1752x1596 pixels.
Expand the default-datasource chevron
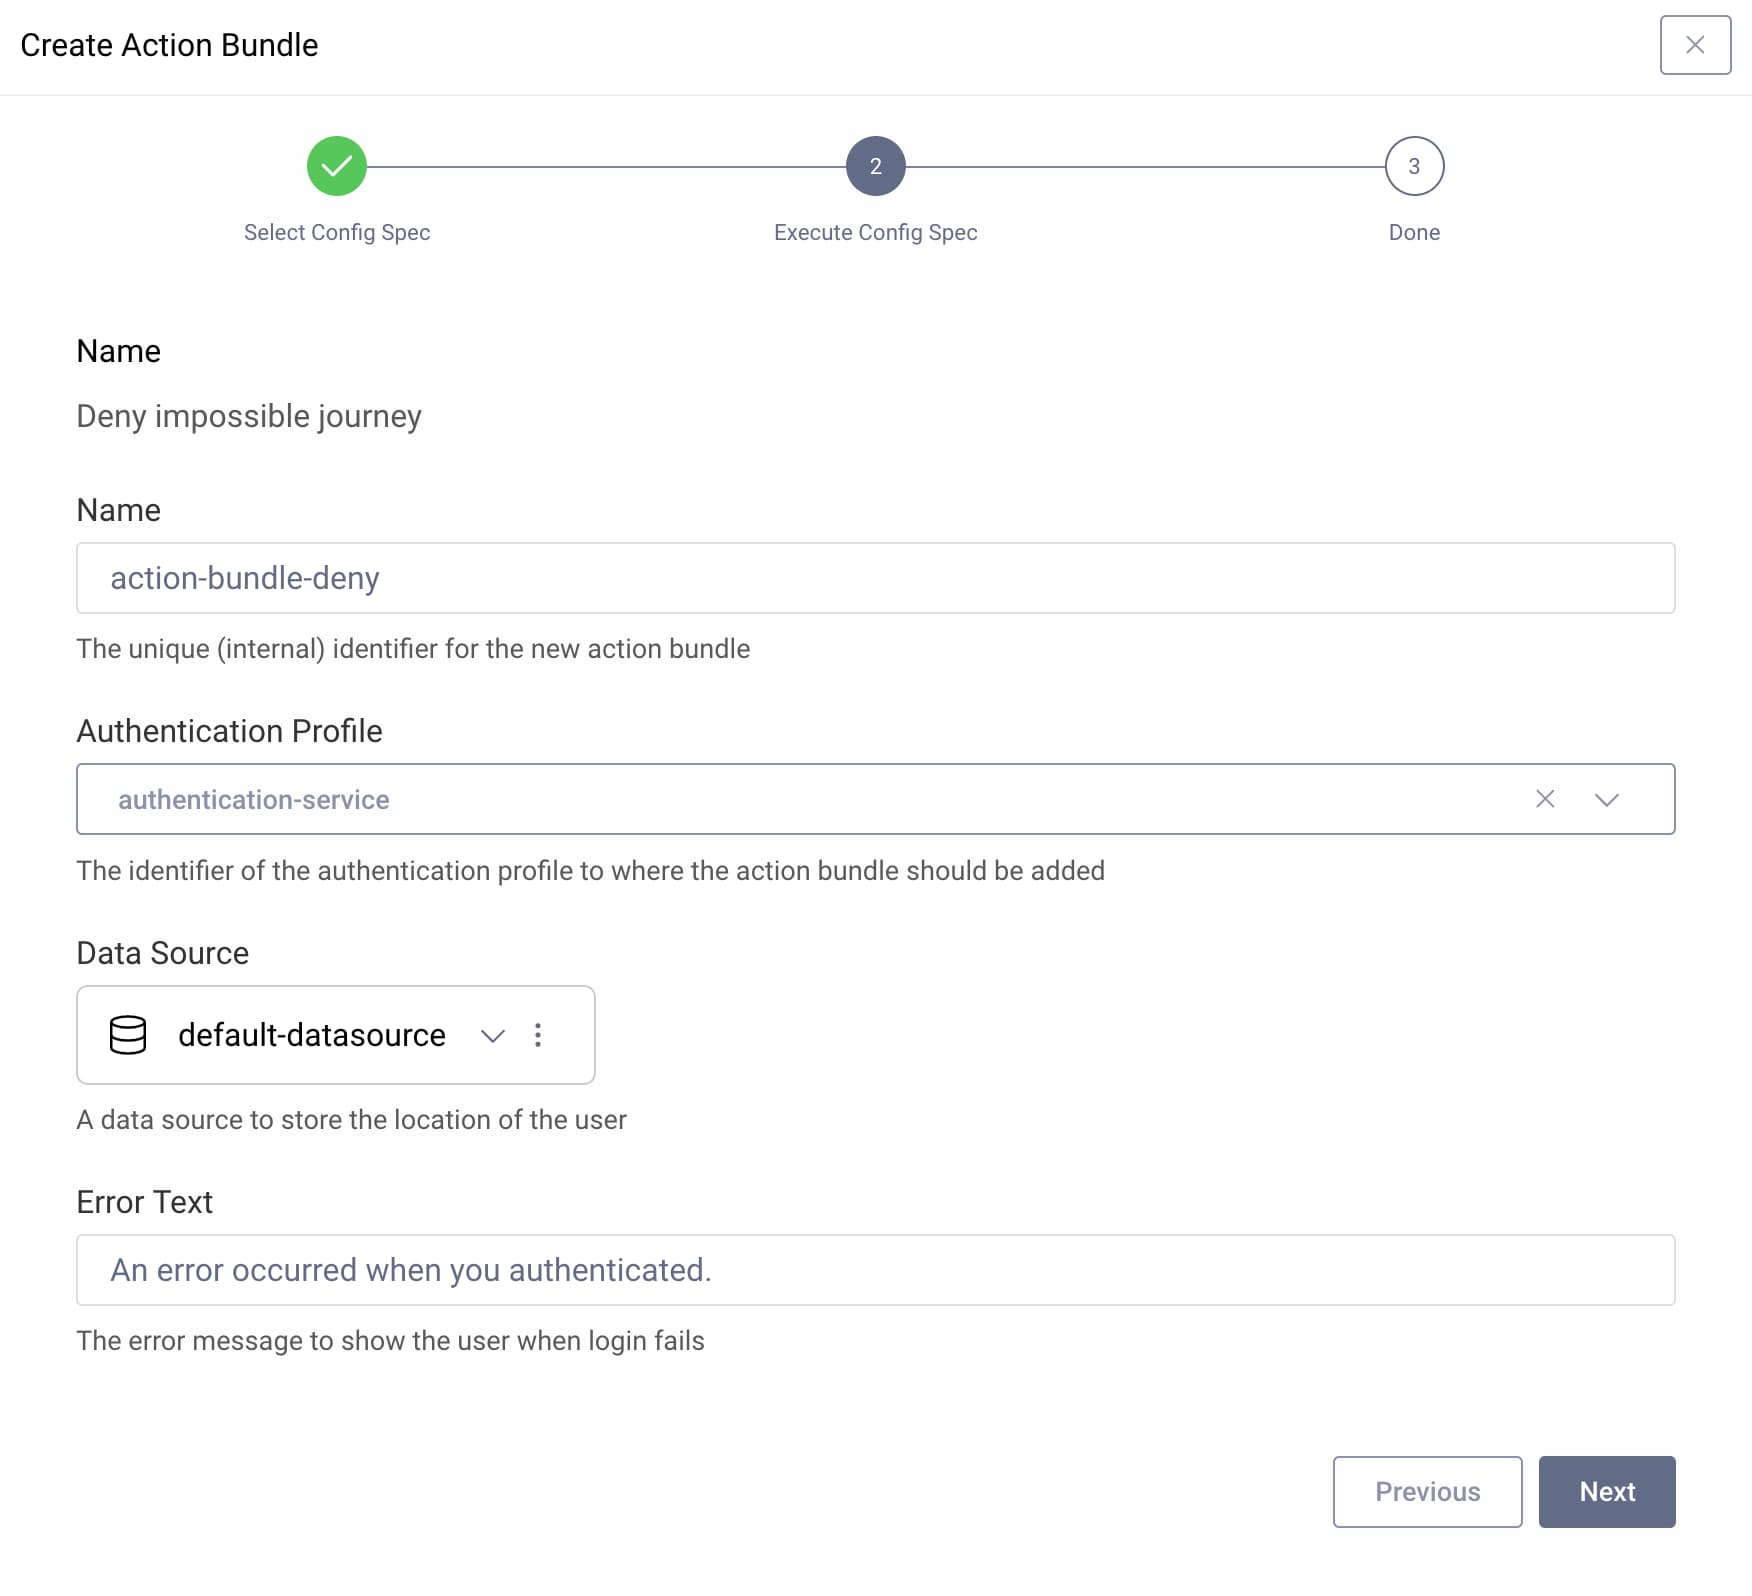pyautogui.click(x=492, y=1036)
